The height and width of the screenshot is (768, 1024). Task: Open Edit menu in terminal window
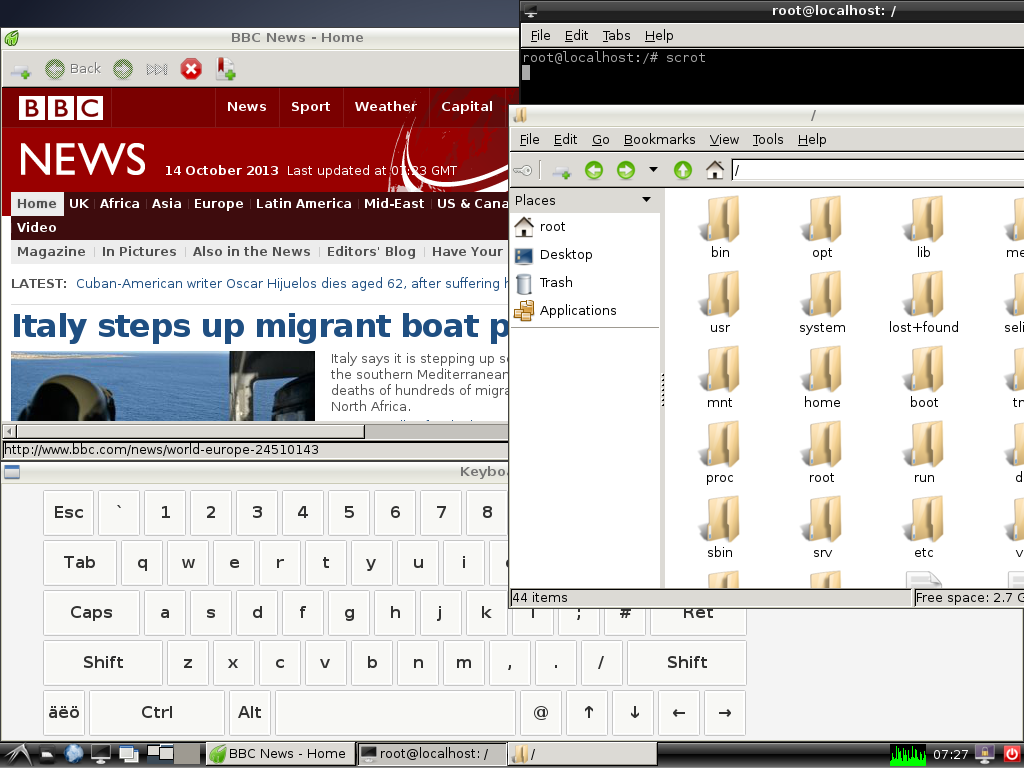576,35
